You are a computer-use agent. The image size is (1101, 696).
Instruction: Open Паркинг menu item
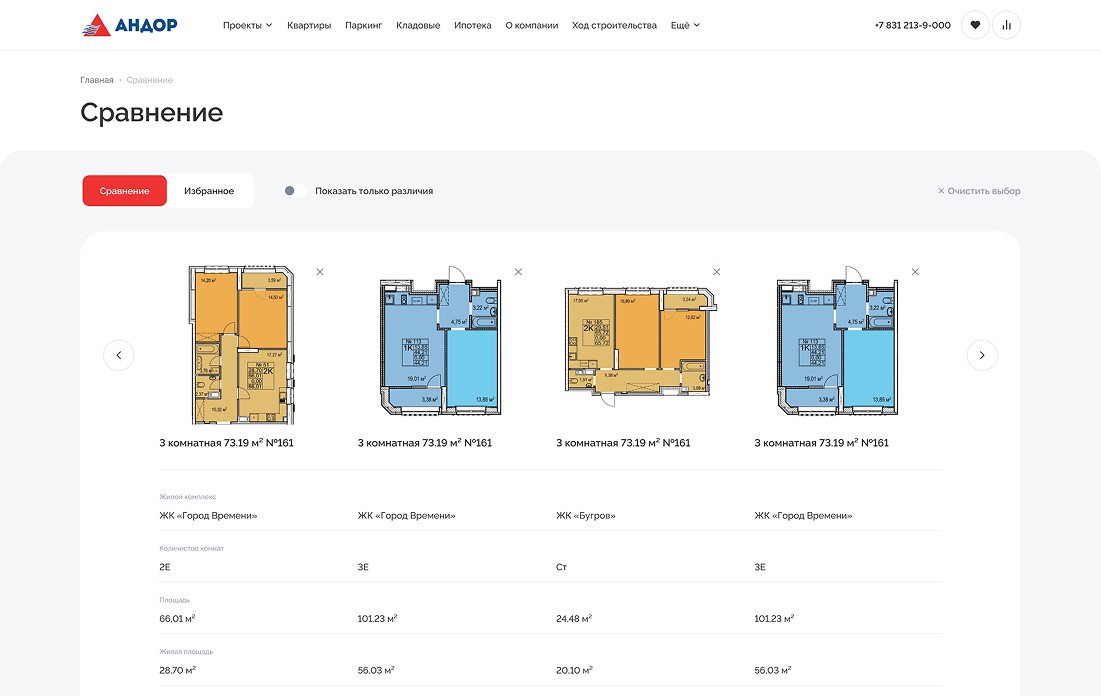pyautogui.click(x=363, y=25)
